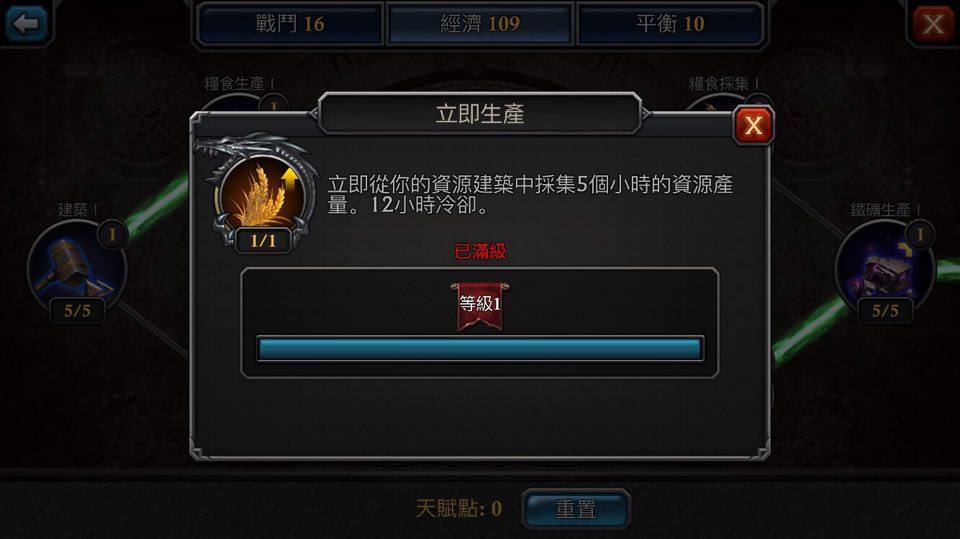Tap the 1/1 level badge on wheat icon
This screenshot has width=960, height=539.
pos(263,240)
